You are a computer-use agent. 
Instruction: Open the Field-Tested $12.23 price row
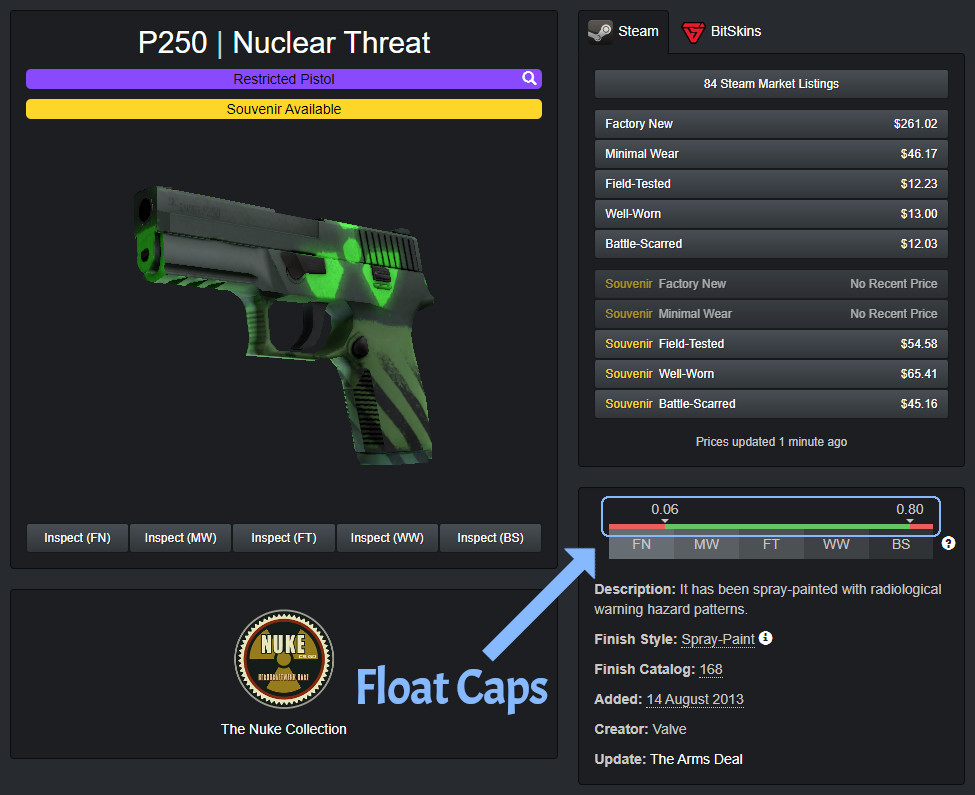(x=771, y=183)
